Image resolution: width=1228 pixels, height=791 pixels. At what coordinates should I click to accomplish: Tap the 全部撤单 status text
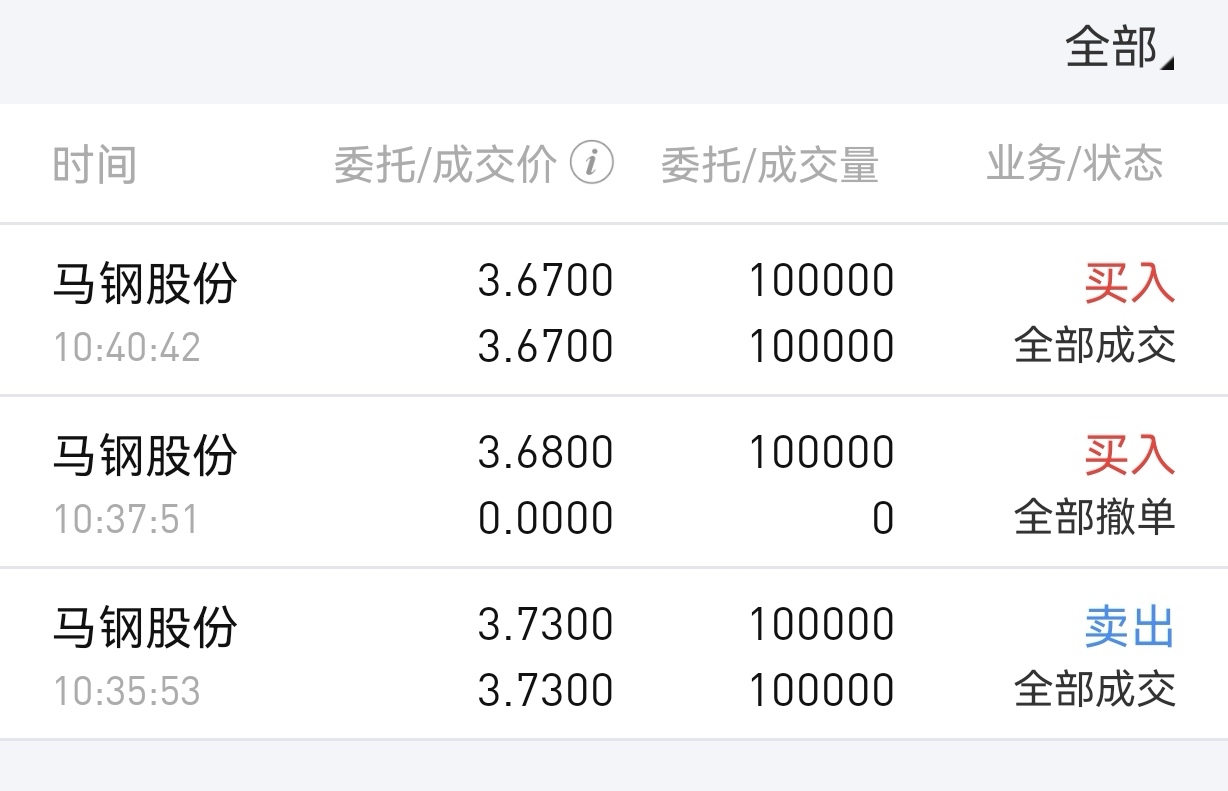pyautogui.click(x=1095, y=518)
